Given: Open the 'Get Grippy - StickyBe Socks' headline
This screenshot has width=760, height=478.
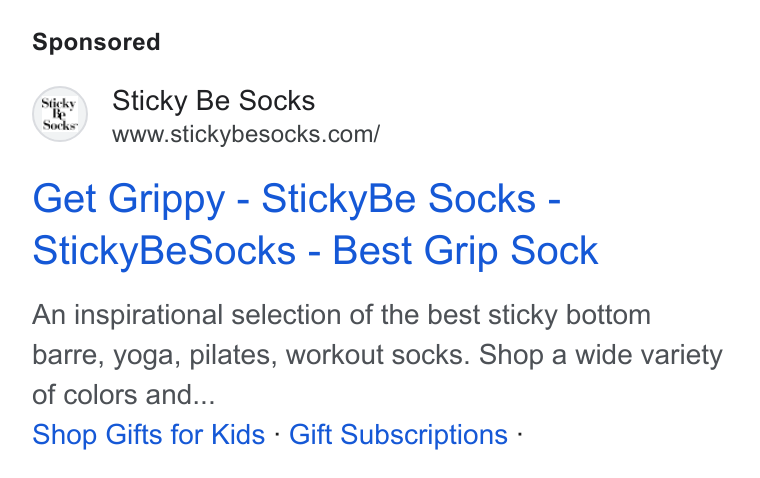Looking at the screenshot, I should tap(296, 199).
